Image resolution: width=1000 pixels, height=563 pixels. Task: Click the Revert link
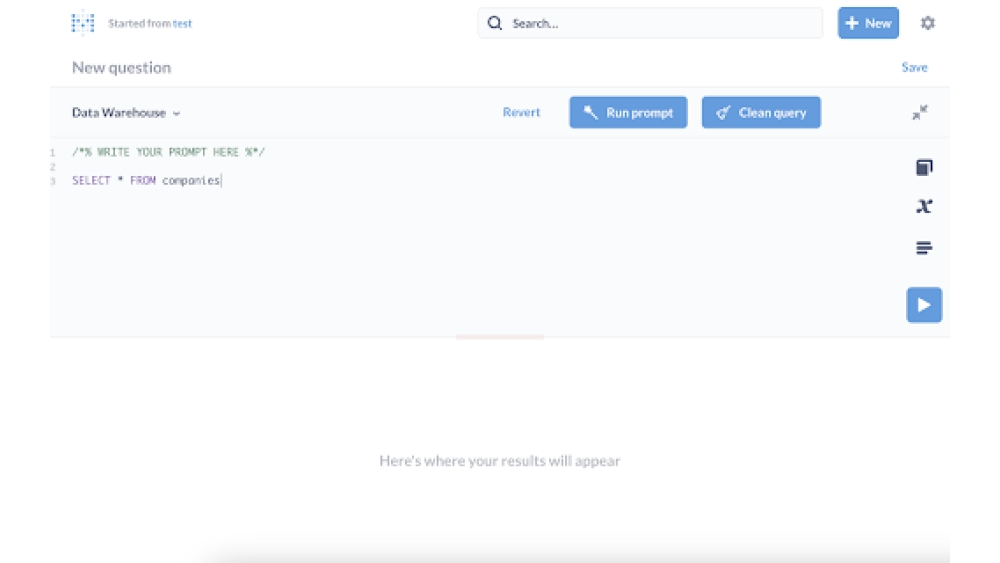pos(521,112)
